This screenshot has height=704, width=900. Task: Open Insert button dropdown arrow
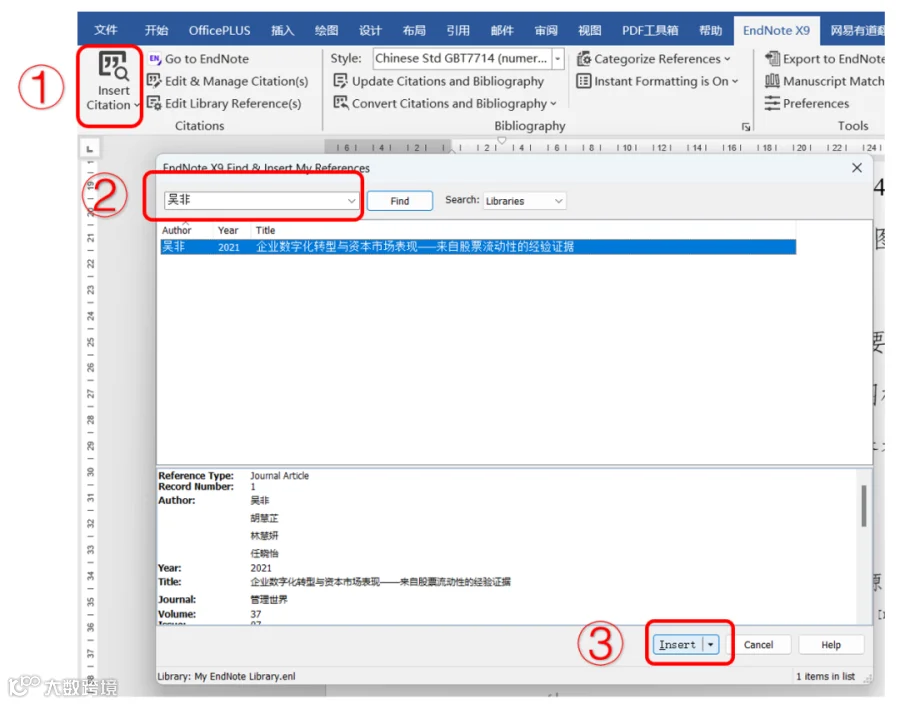coord(711,645)
